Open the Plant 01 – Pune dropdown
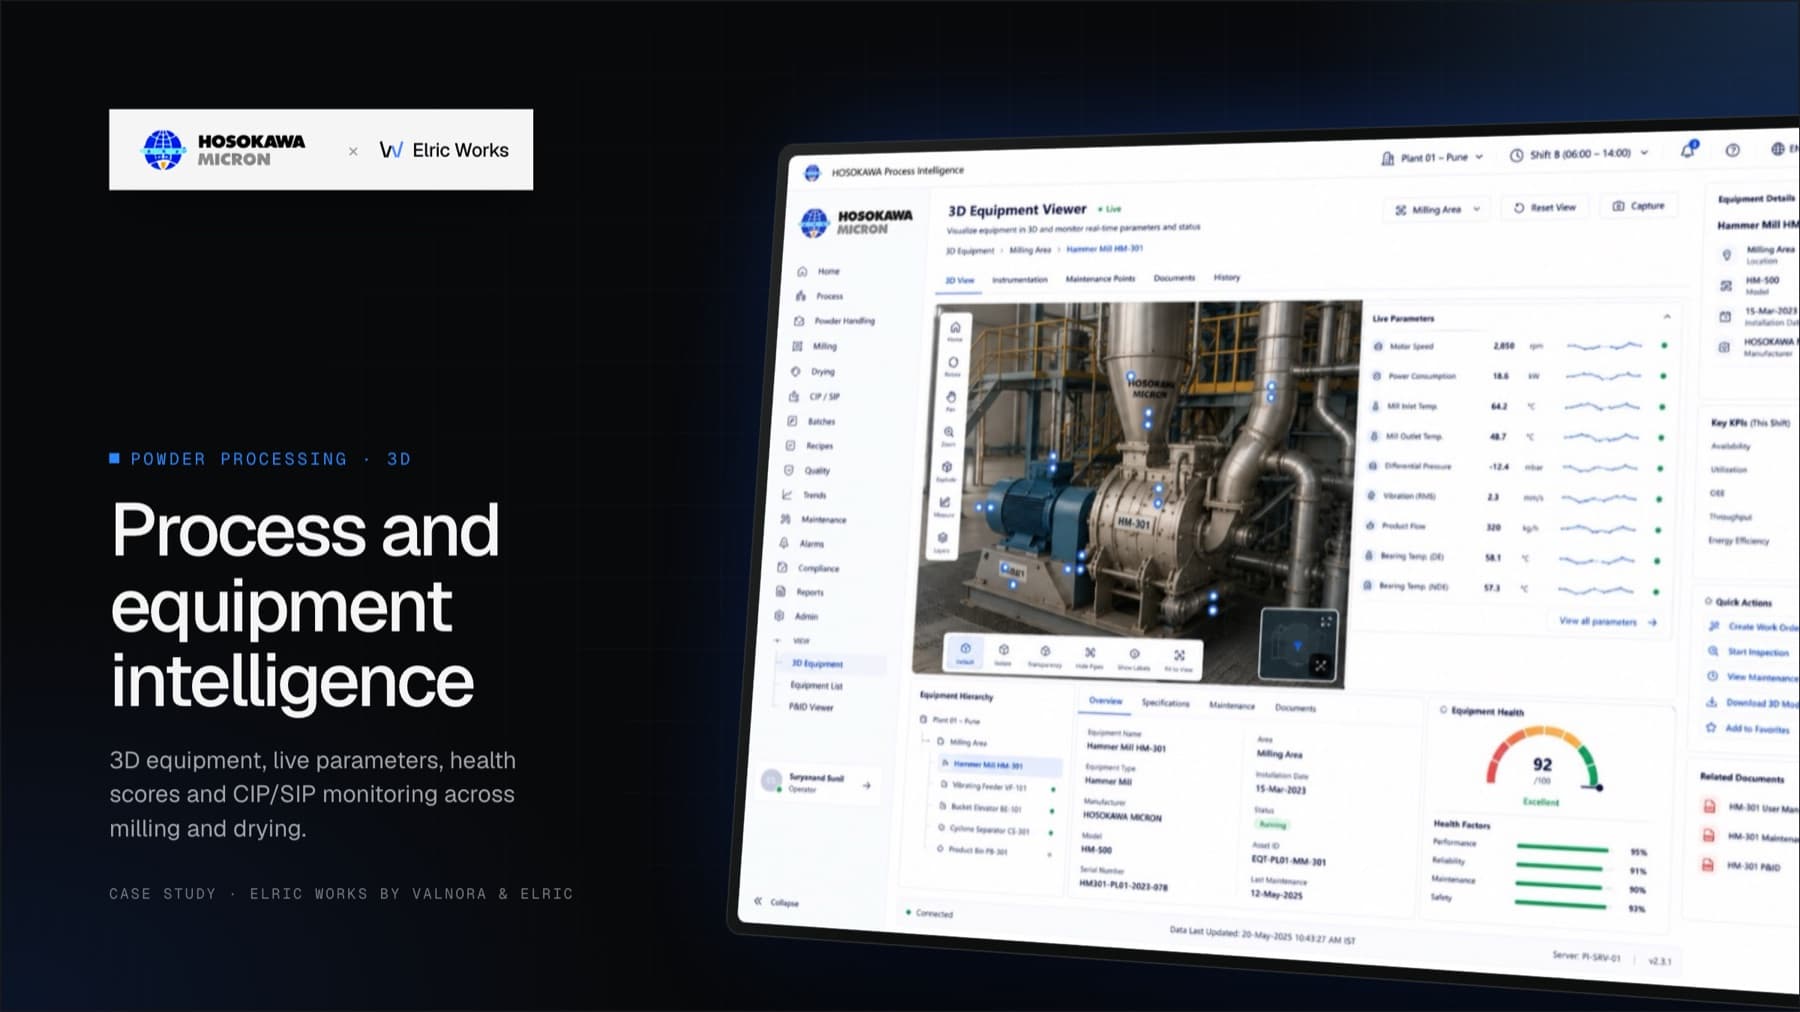Image resolution: width=1800 pixels, height=1012 pixels. tap(1432, 158)
